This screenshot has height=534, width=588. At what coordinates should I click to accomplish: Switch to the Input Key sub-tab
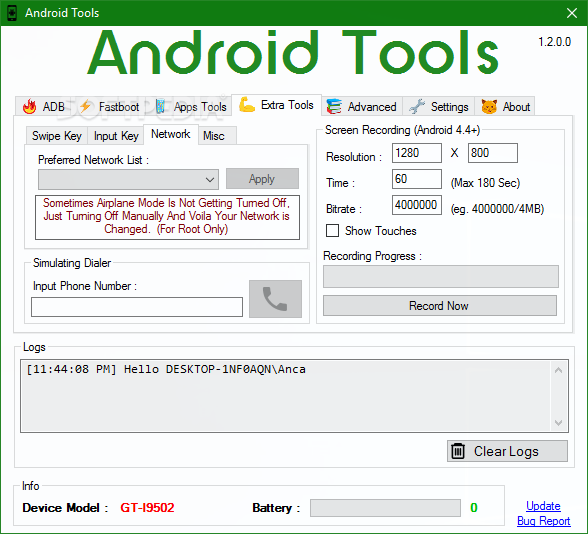pyautogui.click(x=116, y=136)
